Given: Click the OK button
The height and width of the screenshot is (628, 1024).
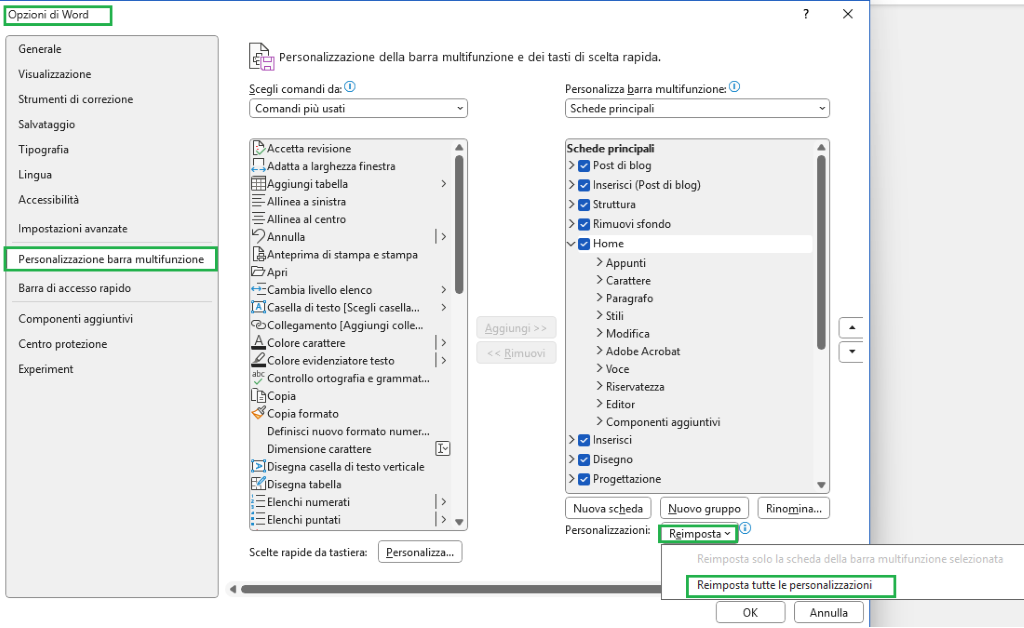Looking at the screenshot, I should (x=750, y=612).
